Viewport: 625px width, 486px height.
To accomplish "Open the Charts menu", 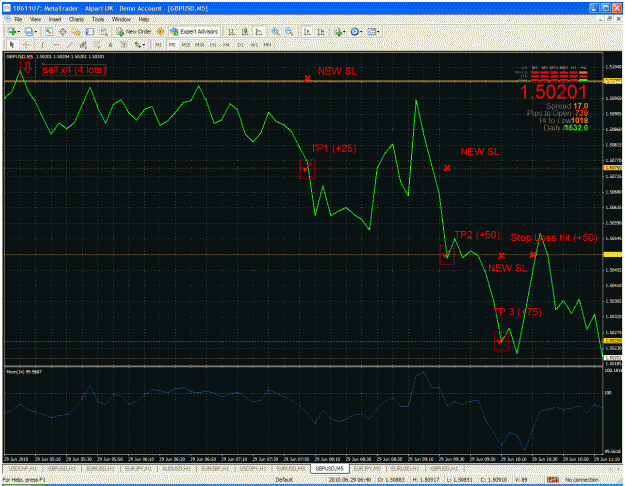I will click(76, 19).
